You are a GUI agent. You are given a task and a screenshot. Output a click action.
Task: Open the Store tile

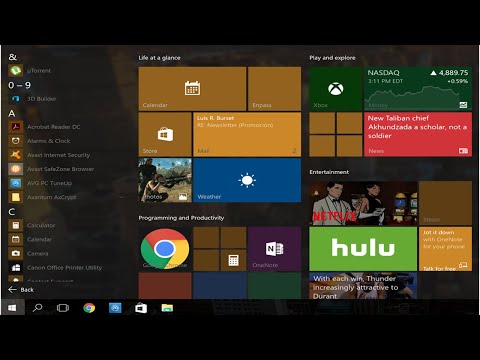click(x=165, y=134)
